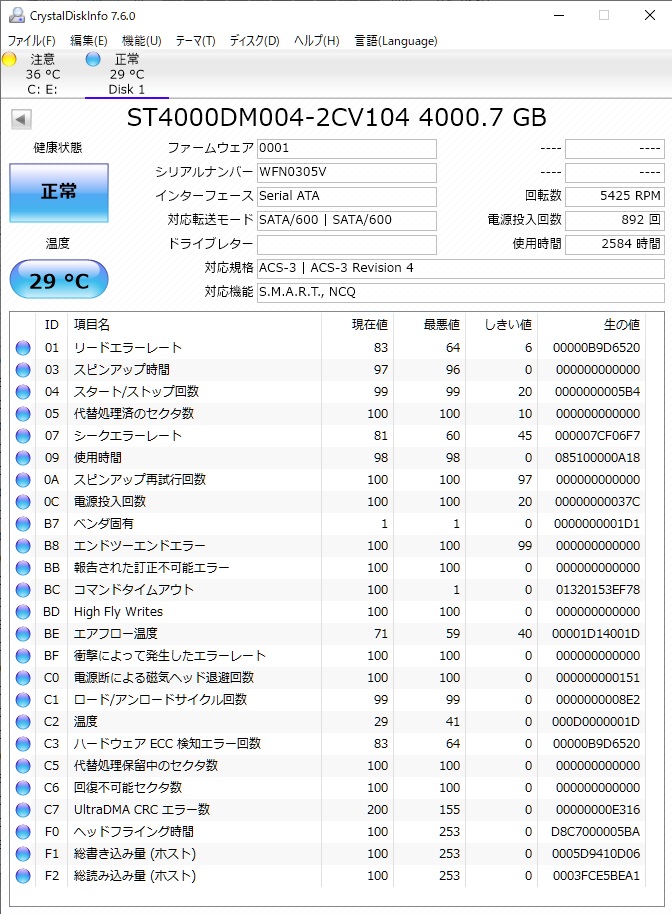
Task: Click the シリアルナンバー field WFN0305V
Action: pyautogui.click(x=346, y=172)
